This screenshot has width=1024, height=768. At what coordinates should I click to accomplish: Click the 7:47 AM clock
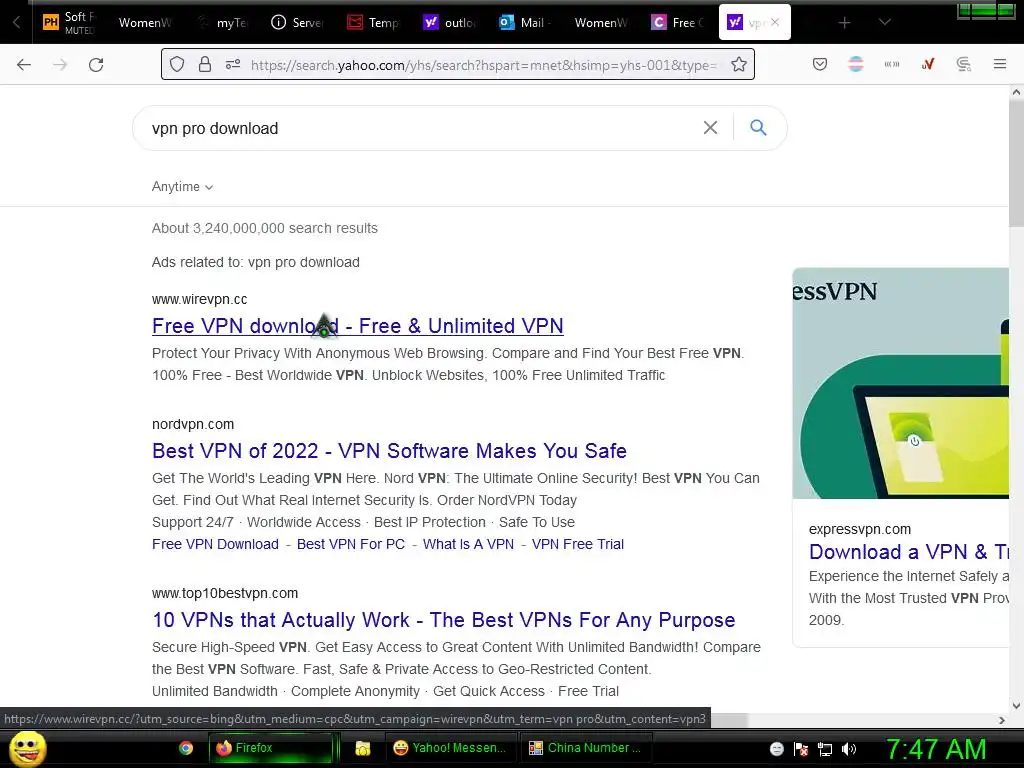(x=936, y=749)
